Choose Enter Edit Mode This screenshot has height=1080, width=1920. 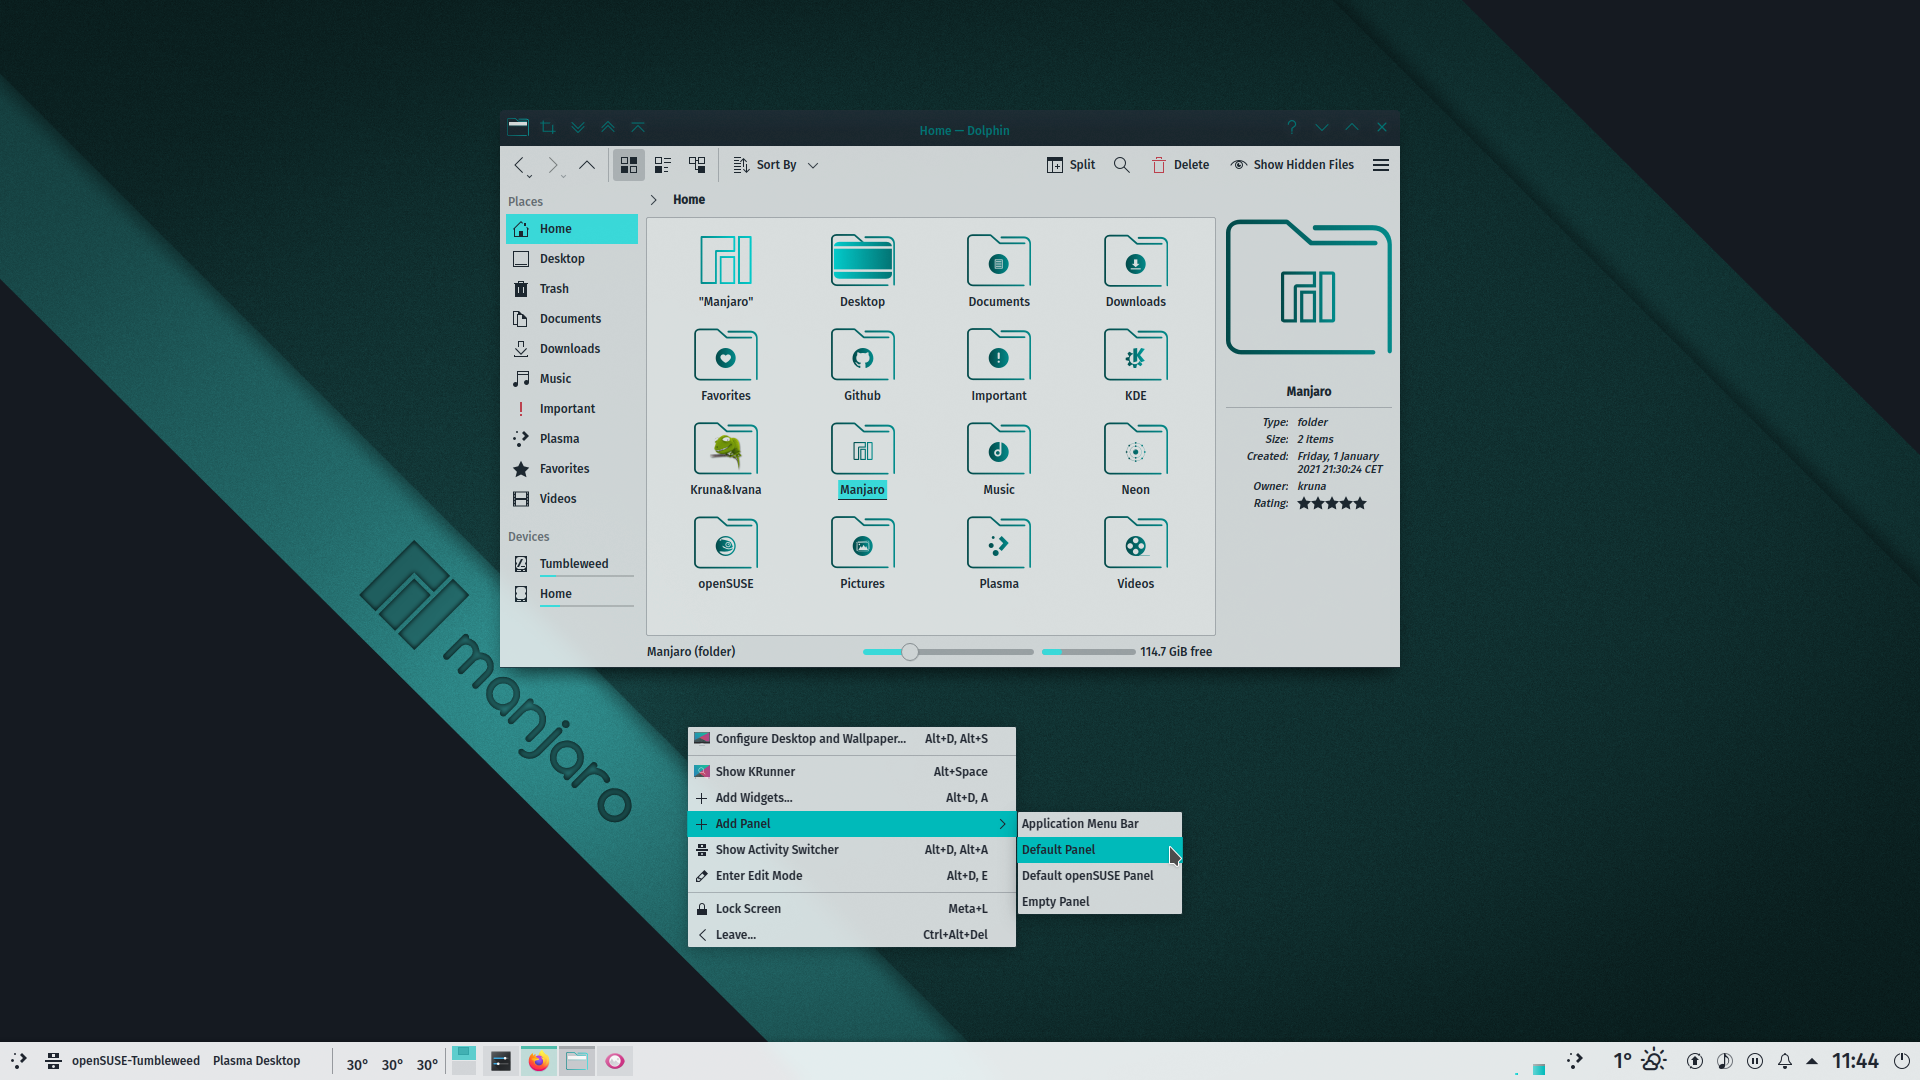pos(852,876)
